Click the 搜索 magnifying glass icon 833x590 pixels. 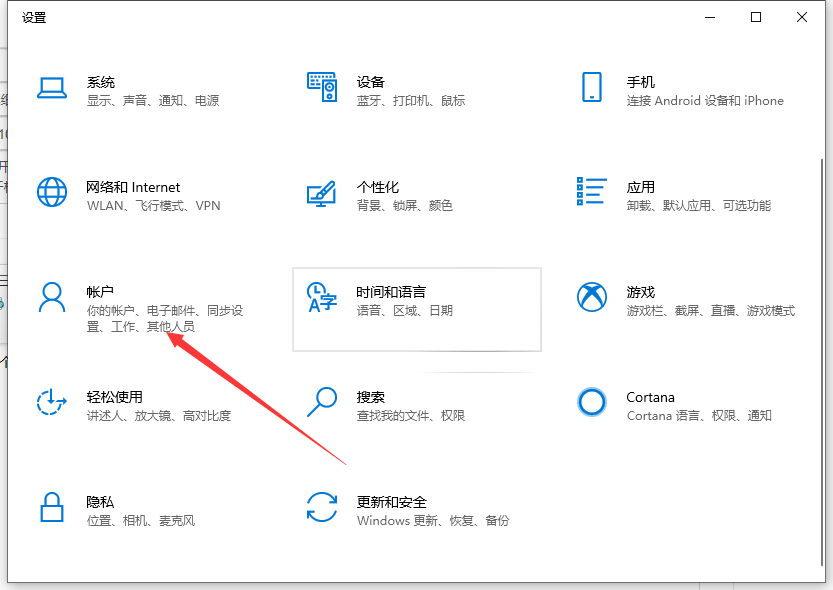tap(321, 402)
